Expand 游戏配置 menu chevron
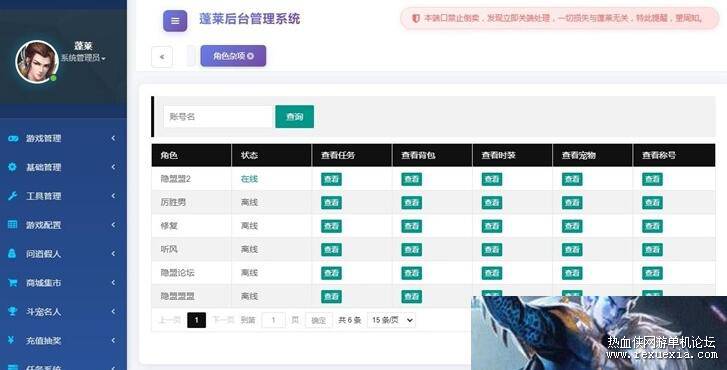 113,225
